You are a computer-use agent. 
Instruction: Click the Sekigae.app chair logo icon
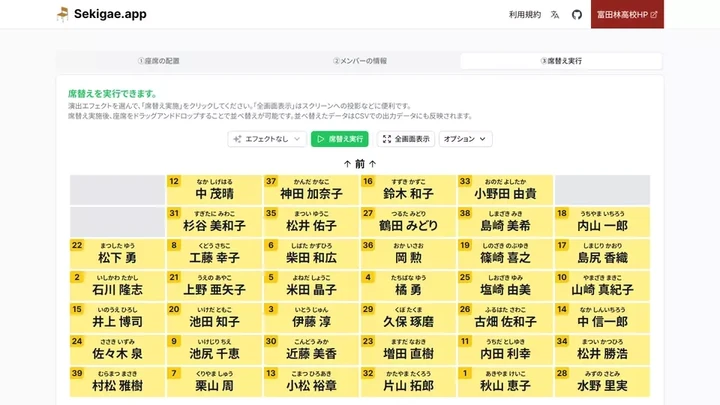coord(62,14)
